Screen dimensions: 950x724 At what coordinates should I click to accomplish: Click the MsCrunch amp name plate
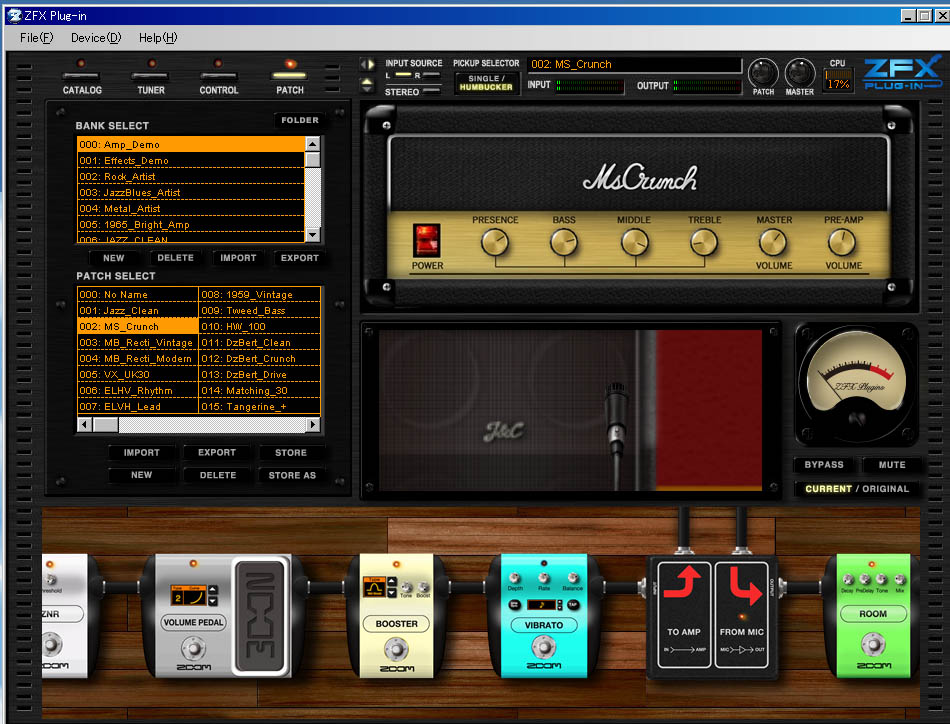(x=640, y=178)
